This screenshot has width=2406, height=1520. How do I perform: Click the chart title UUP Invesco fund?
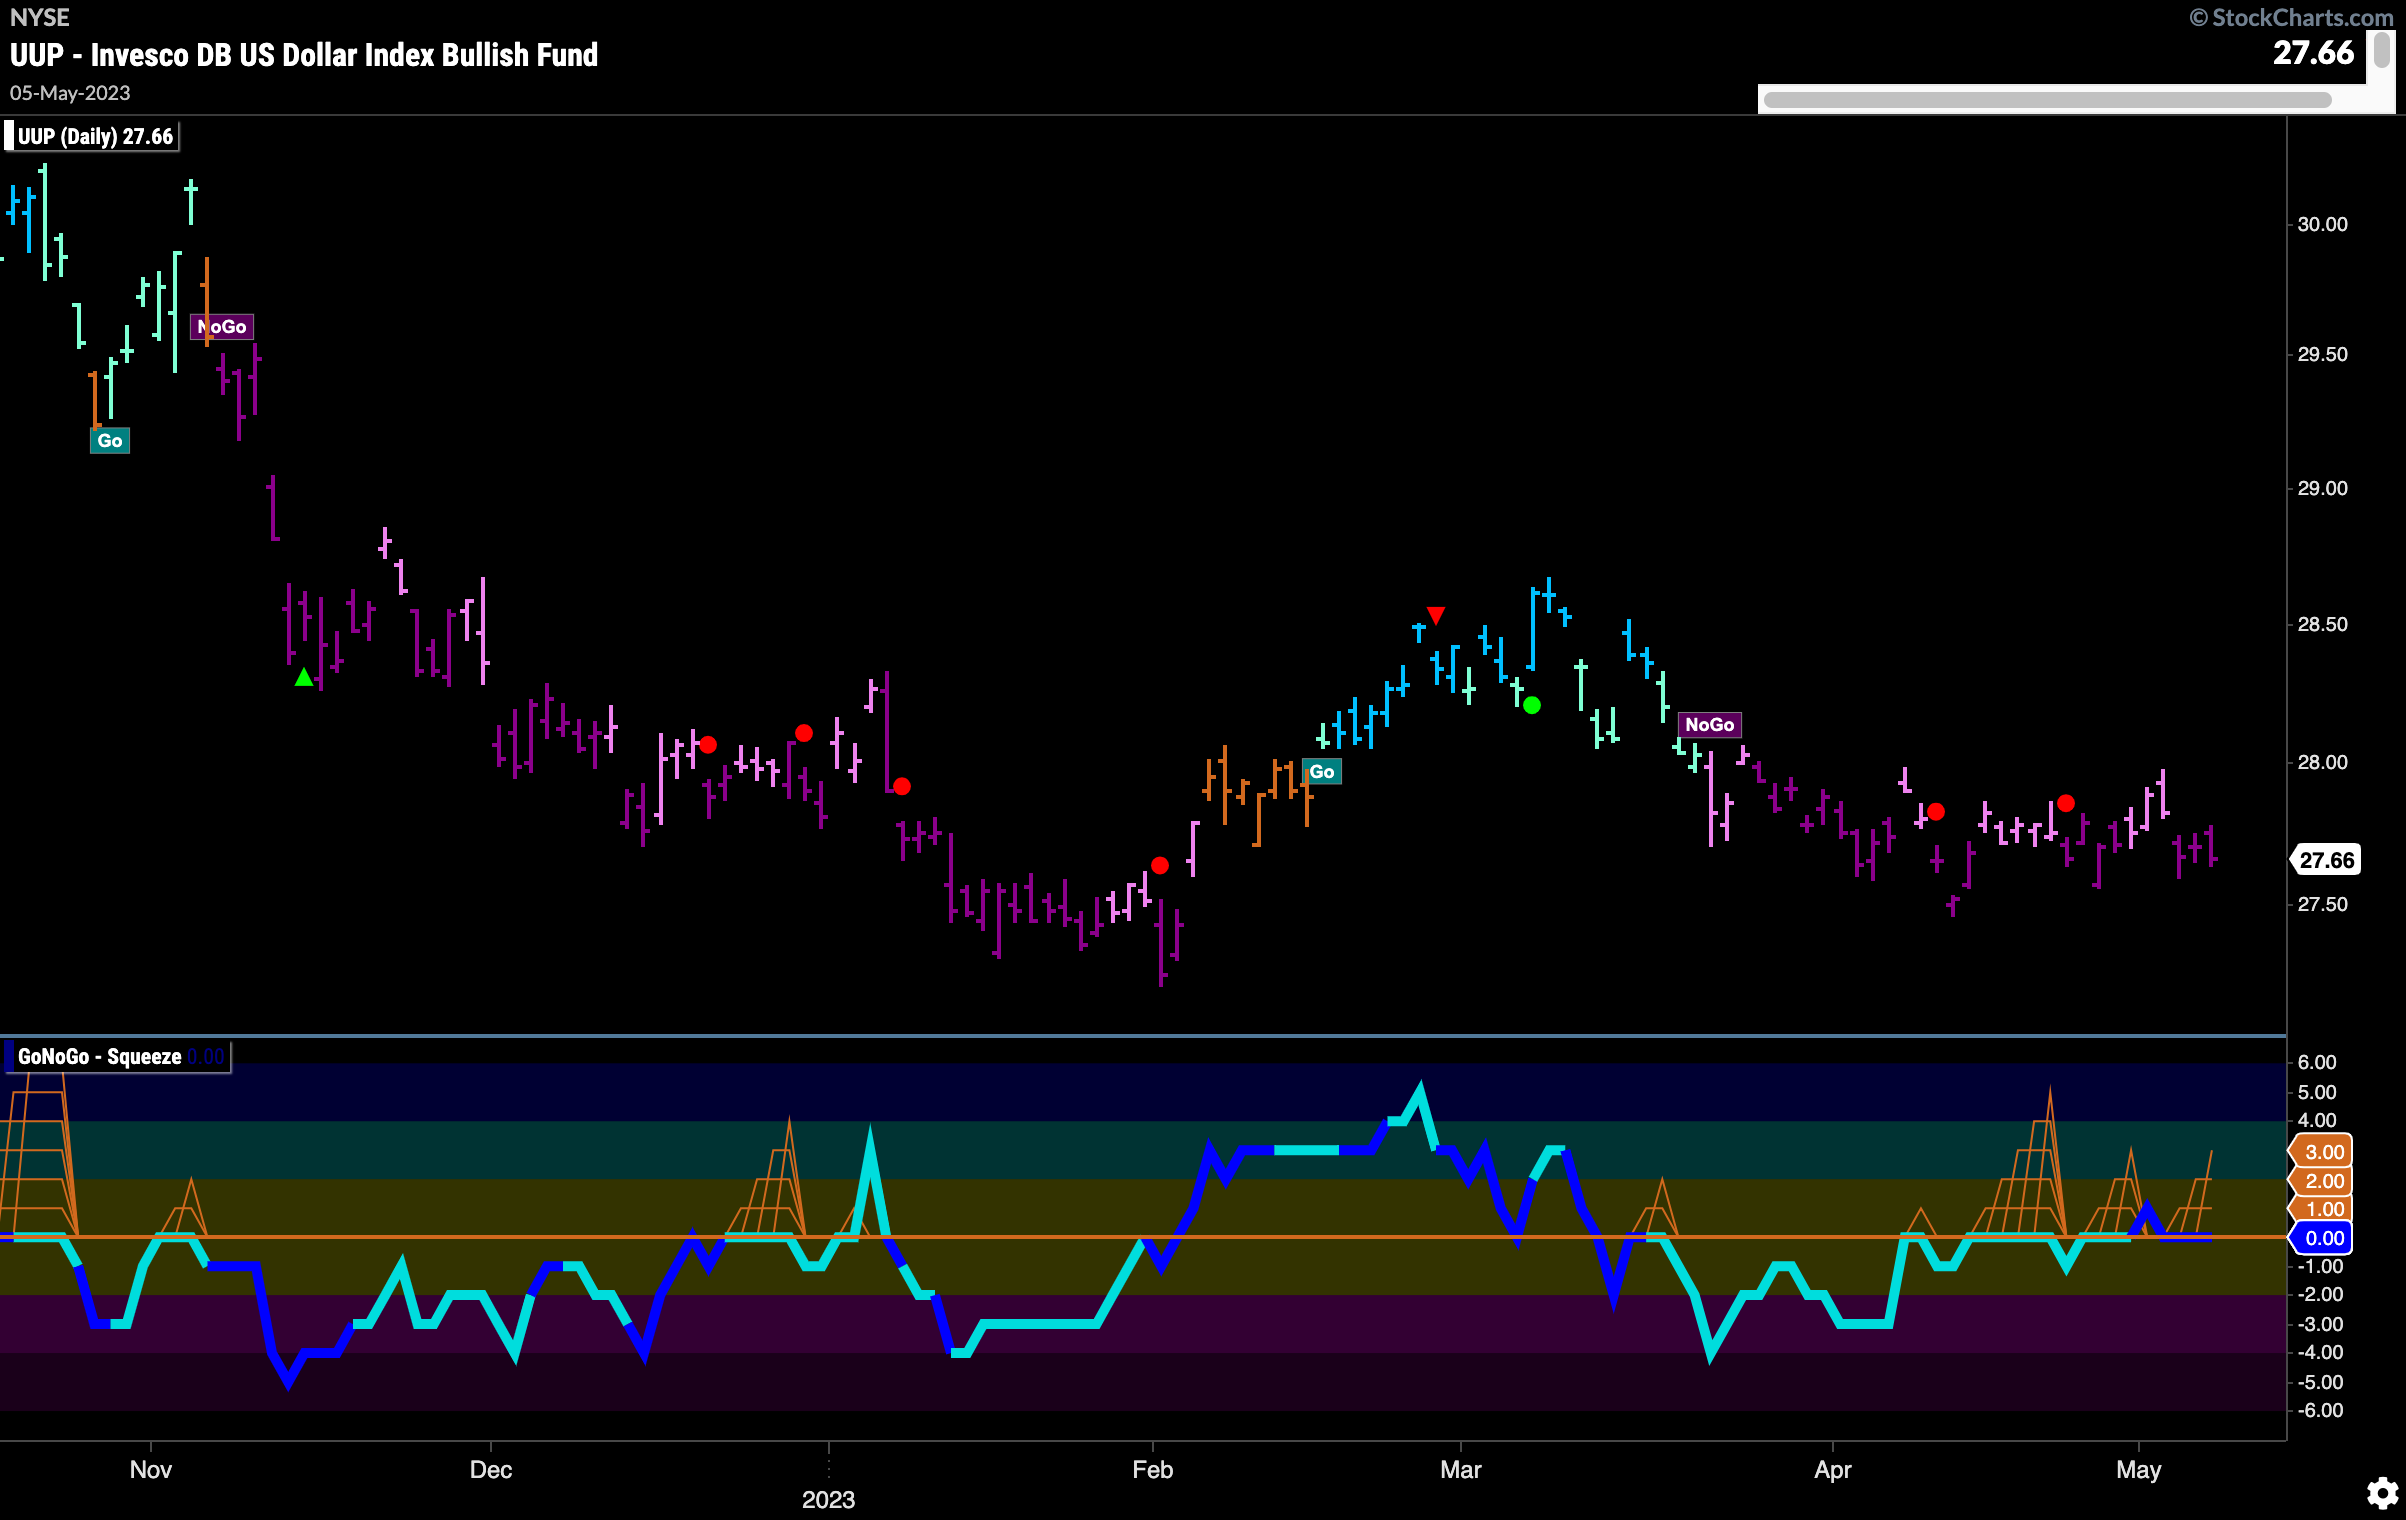click(x=304, y=54)
